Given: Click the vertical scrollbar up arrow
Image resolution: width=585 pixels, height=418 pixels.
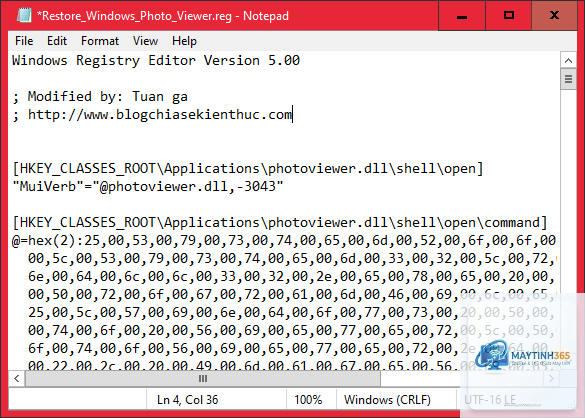Looking at the screenshot, I should (x=568, y=60).
